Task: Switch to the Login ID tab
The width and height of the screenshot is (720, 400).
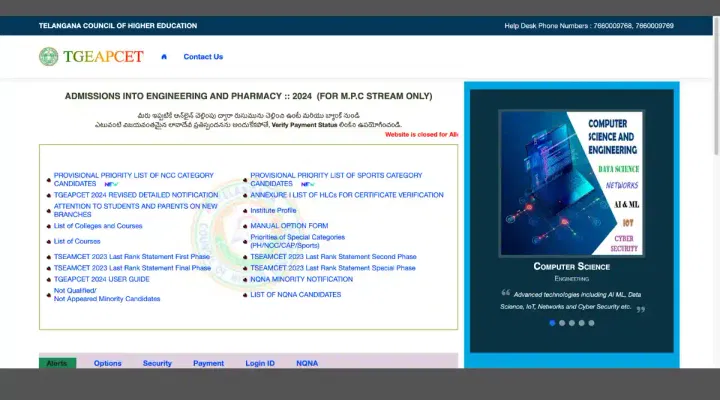Action: tap(260, 363)
